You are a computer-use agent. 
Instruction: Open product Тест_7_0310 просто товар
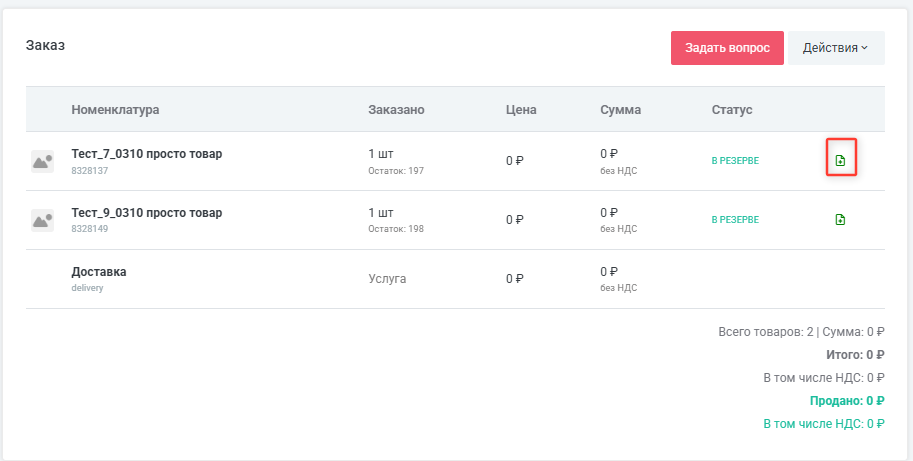[x=147, y=154]
